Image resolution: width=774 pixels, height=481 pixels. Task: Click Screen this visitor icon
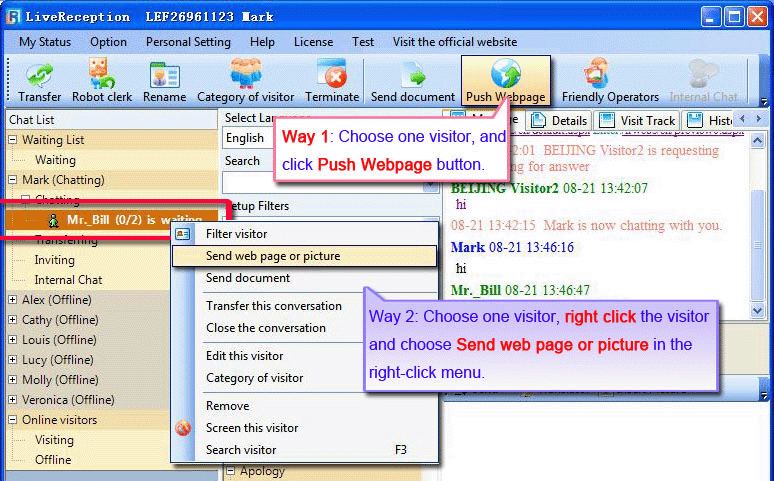click(183, 428)
